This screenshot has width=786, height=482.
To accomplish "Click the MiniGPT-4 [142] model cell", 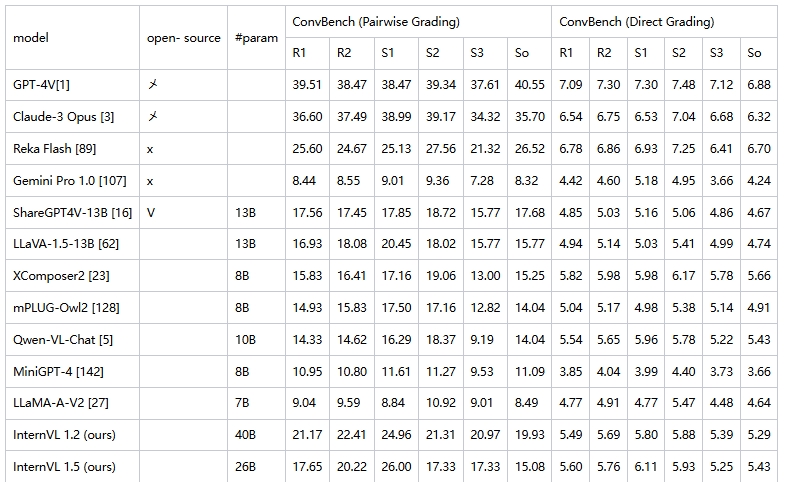I will [x=58, y=372].
